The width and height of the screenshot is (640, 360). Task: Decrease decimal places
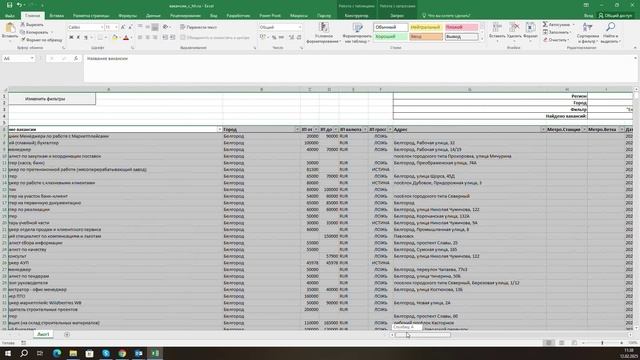tap(299, 38)
